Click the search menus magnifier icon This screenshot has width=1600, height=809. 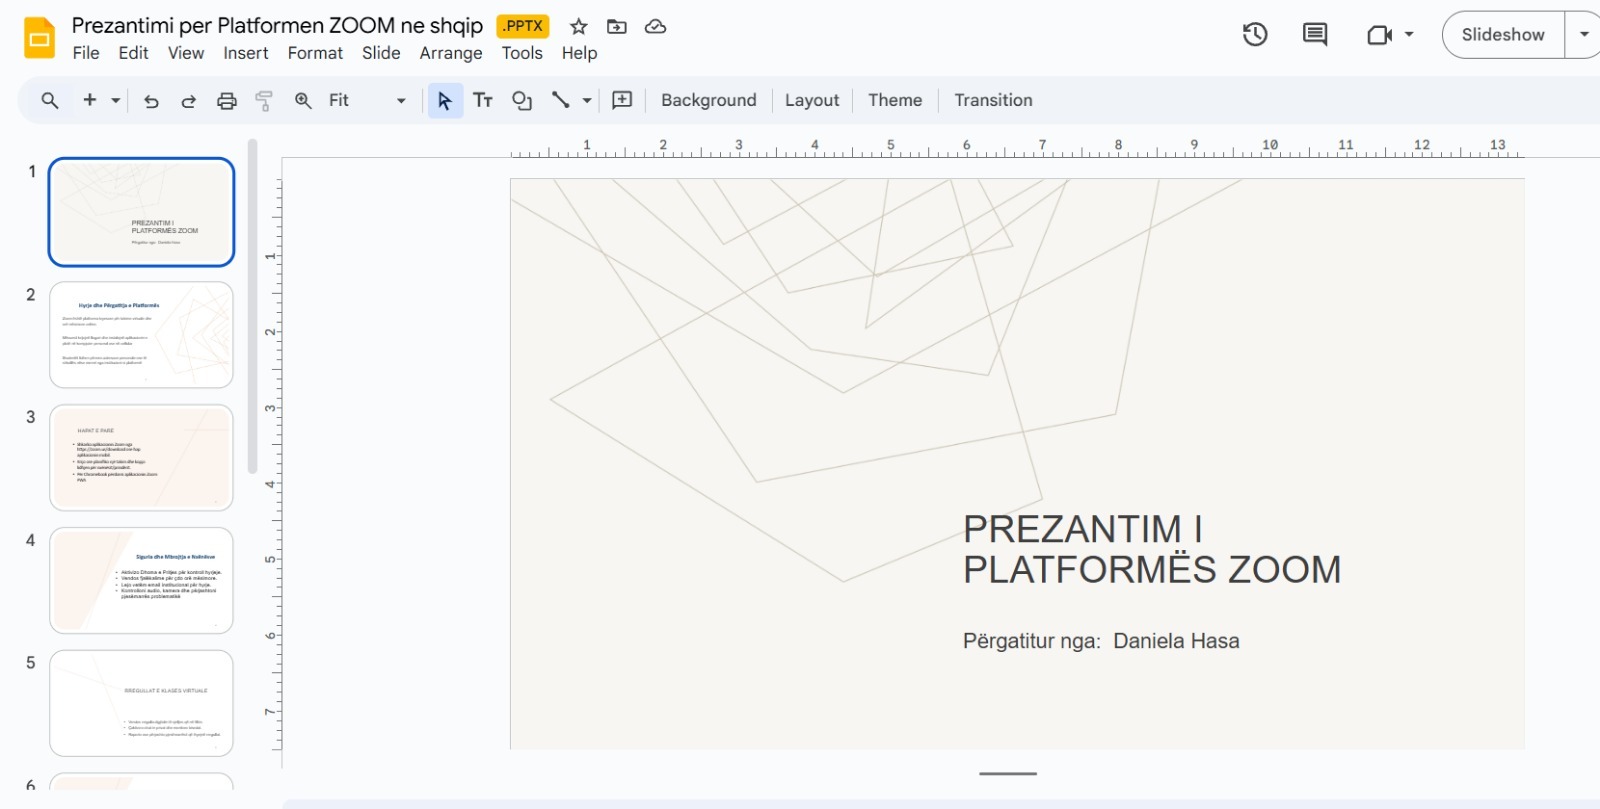click(x=49, y=100)
